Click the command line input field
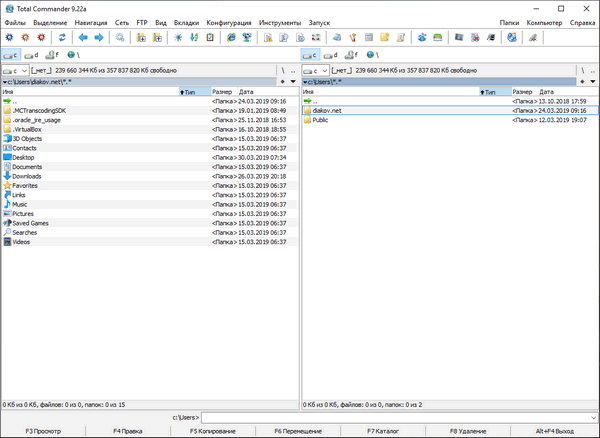600x438 pixels. pyautogui.click(x=398, y=417)
